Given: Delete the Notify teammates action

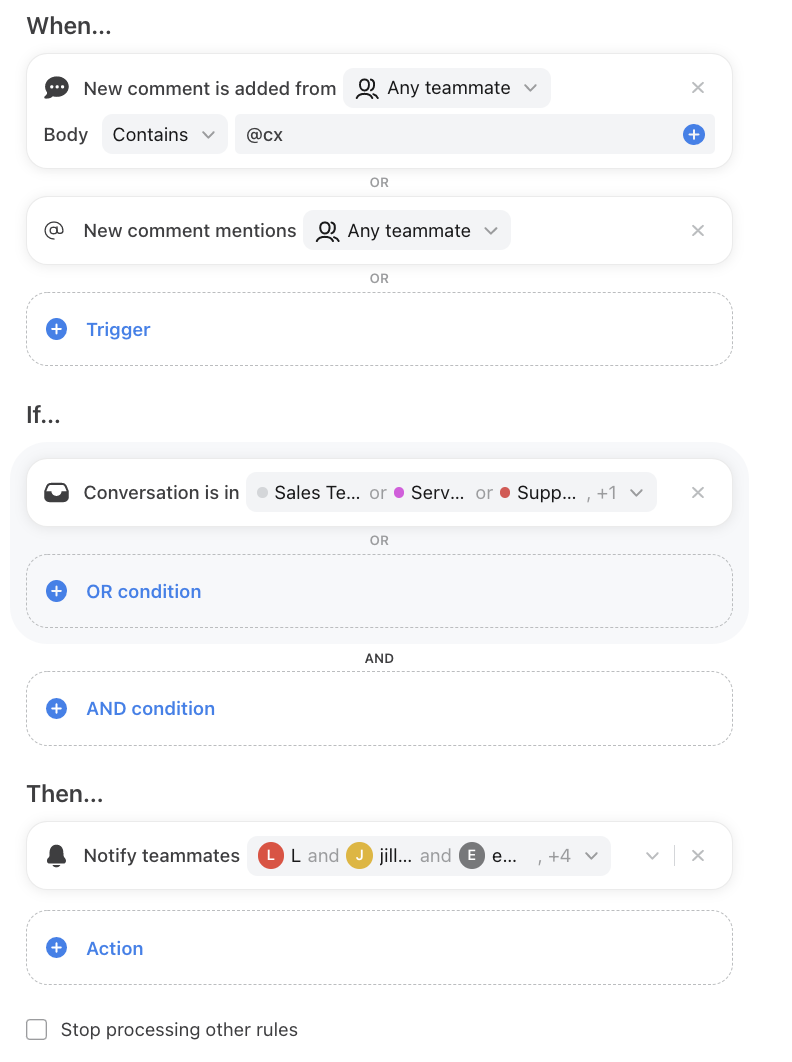Looking at the screenshot, I should [x=698, y=856].
